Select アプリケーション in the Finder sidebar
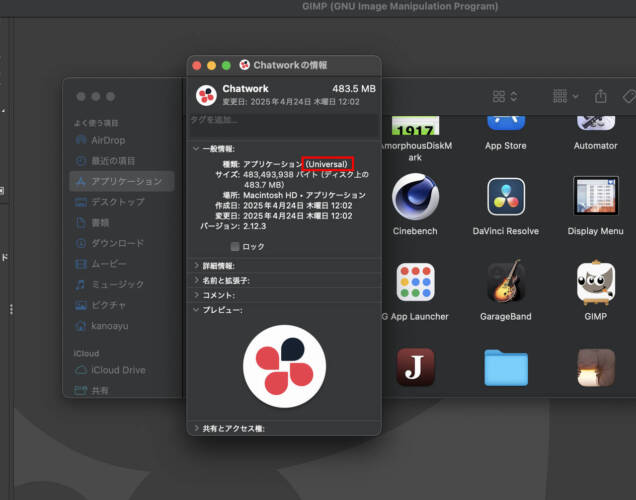636x500 pixels. tap(122, 181)
